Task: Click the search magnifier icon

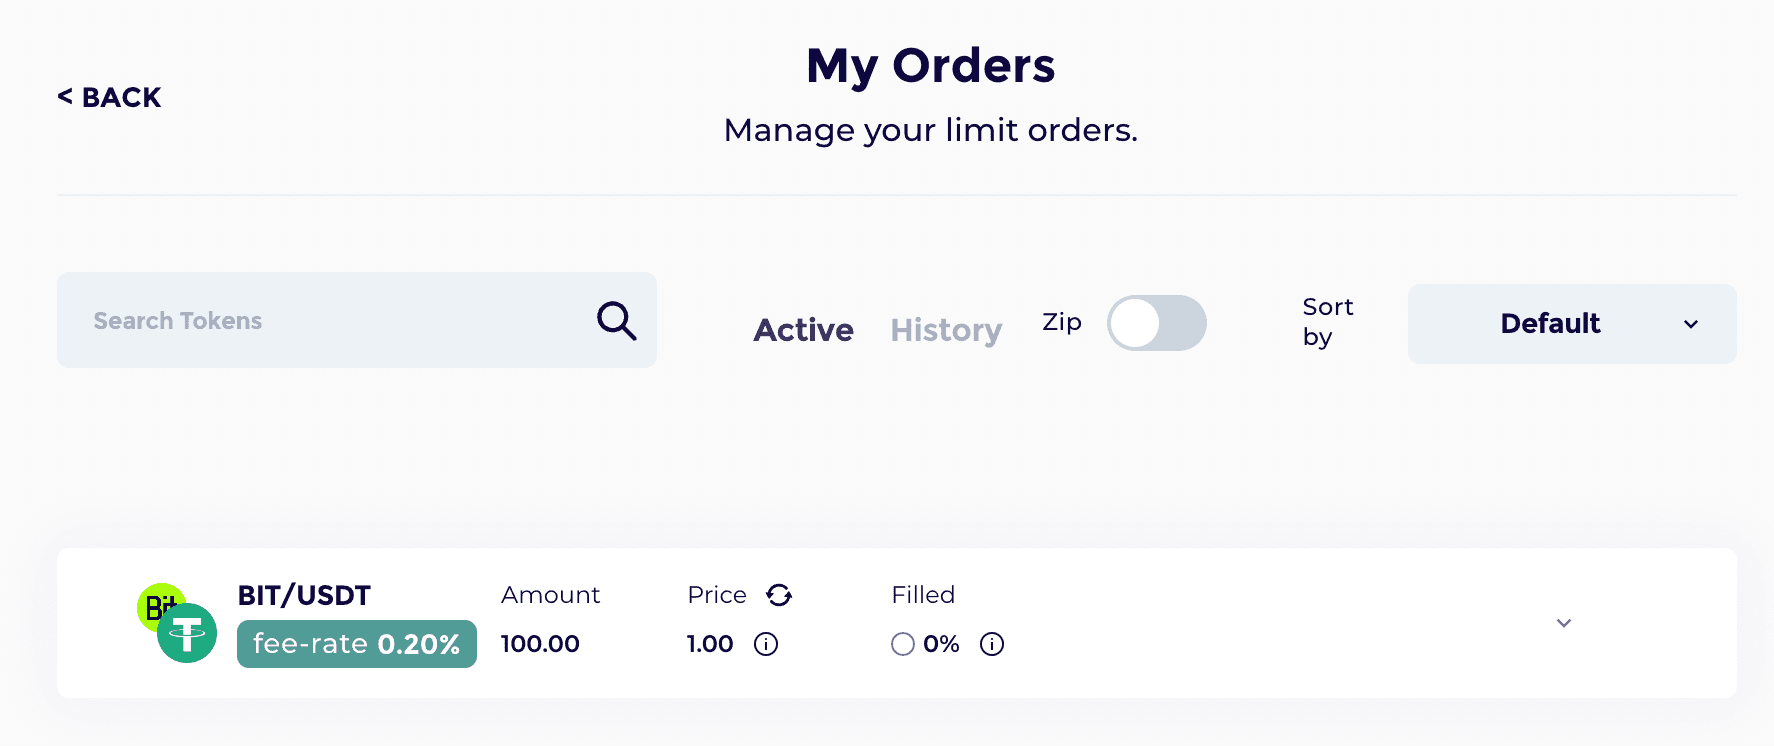Action: tap(616, 321)
